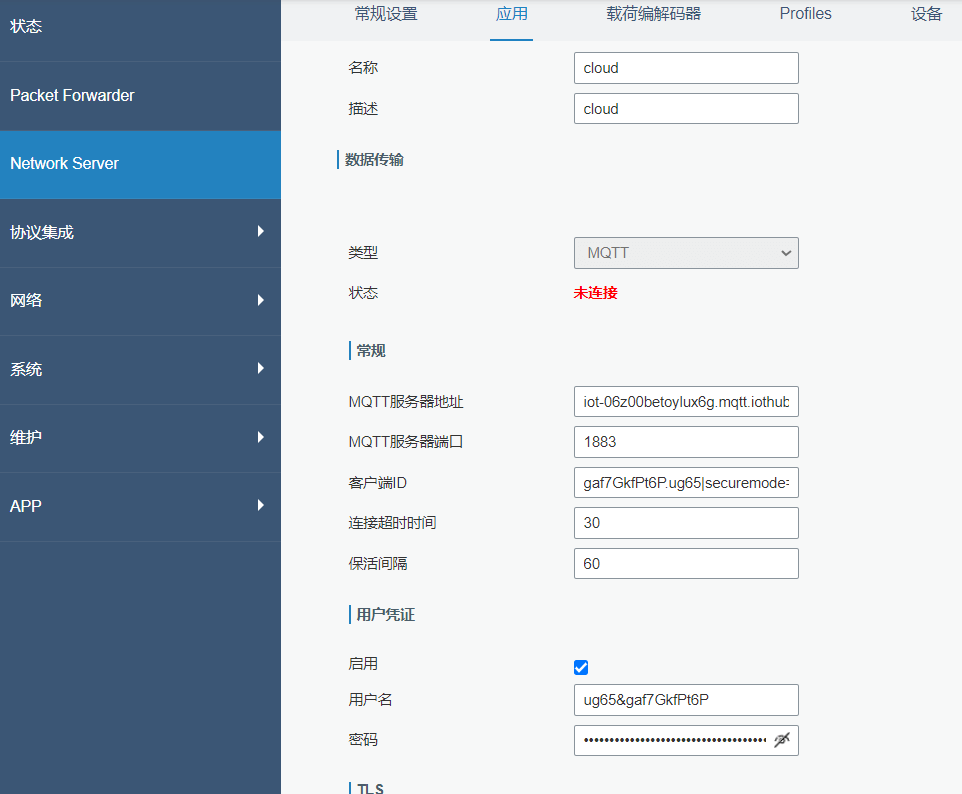
Task: Expand the 系统 sidebar menu
Action: pos(140,369)
